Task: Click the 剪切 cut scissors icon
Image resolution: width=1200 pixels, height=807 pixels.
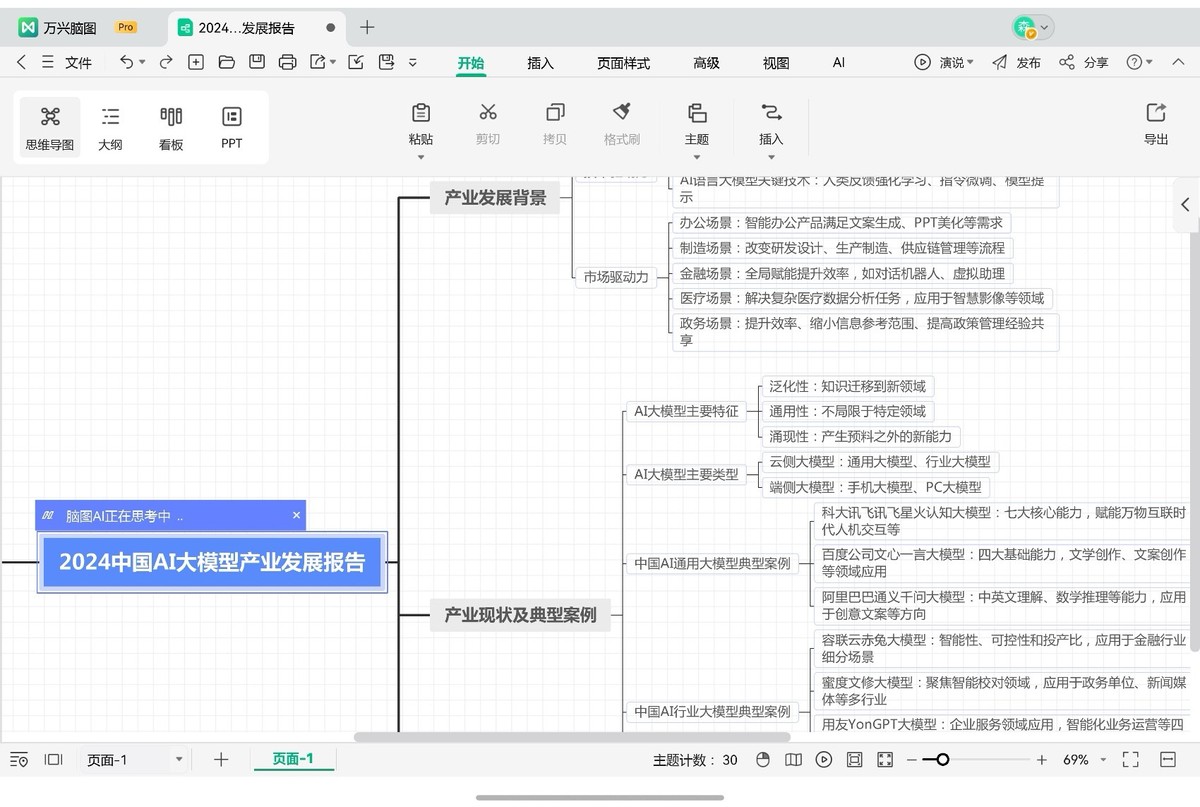Action: [x=488, y=112]
